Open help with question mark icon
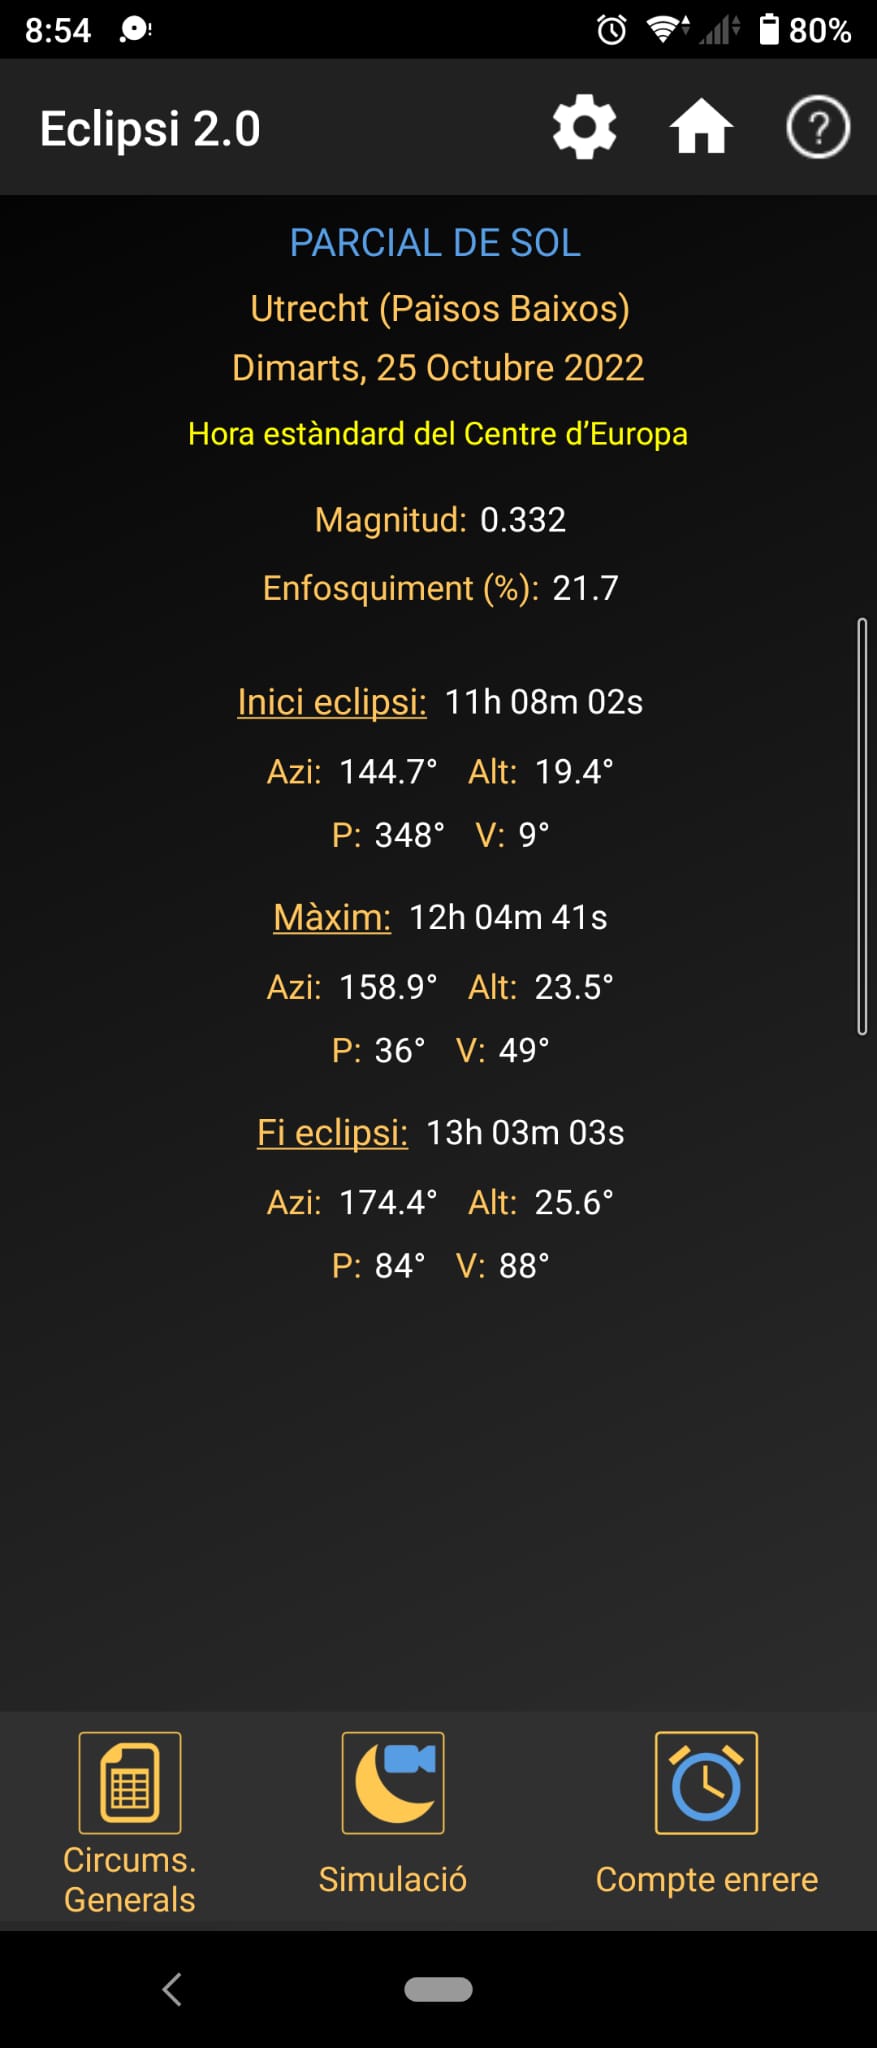The height and width of the screenshot is (2048, 877). (818, 127)
